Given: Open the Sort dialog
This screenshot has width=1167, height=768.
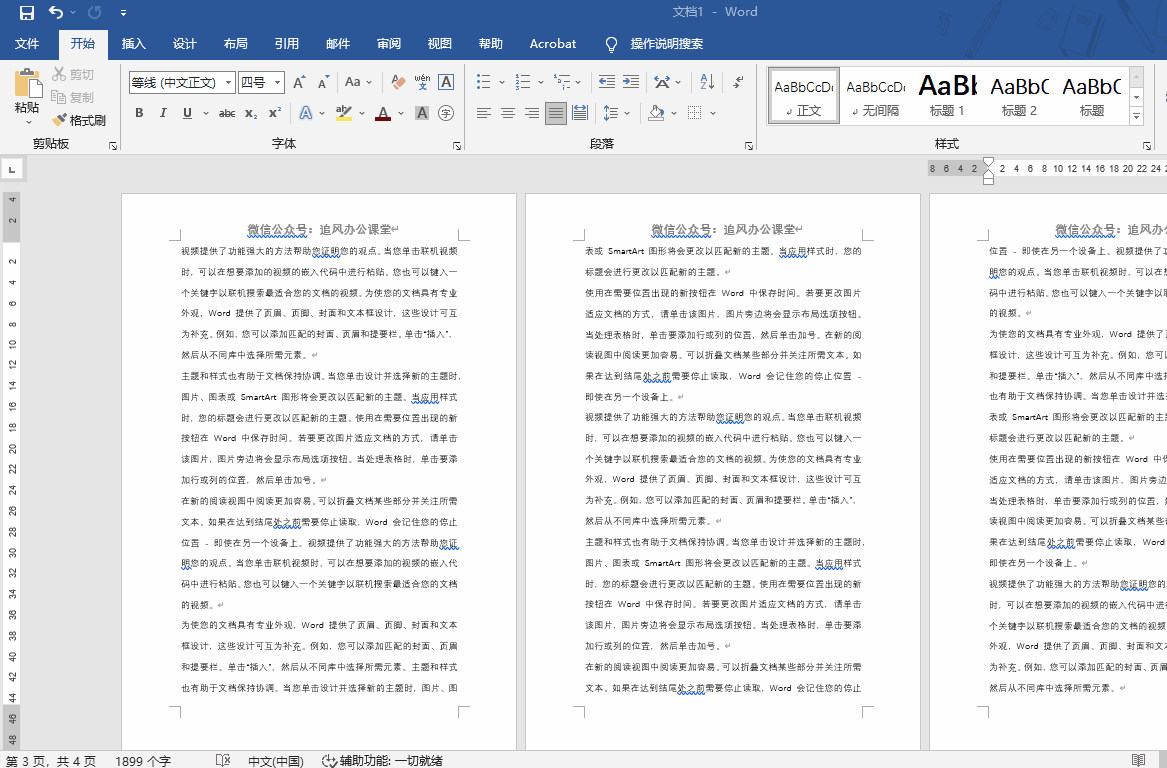Looking at the screenshot, I should 706,82.
